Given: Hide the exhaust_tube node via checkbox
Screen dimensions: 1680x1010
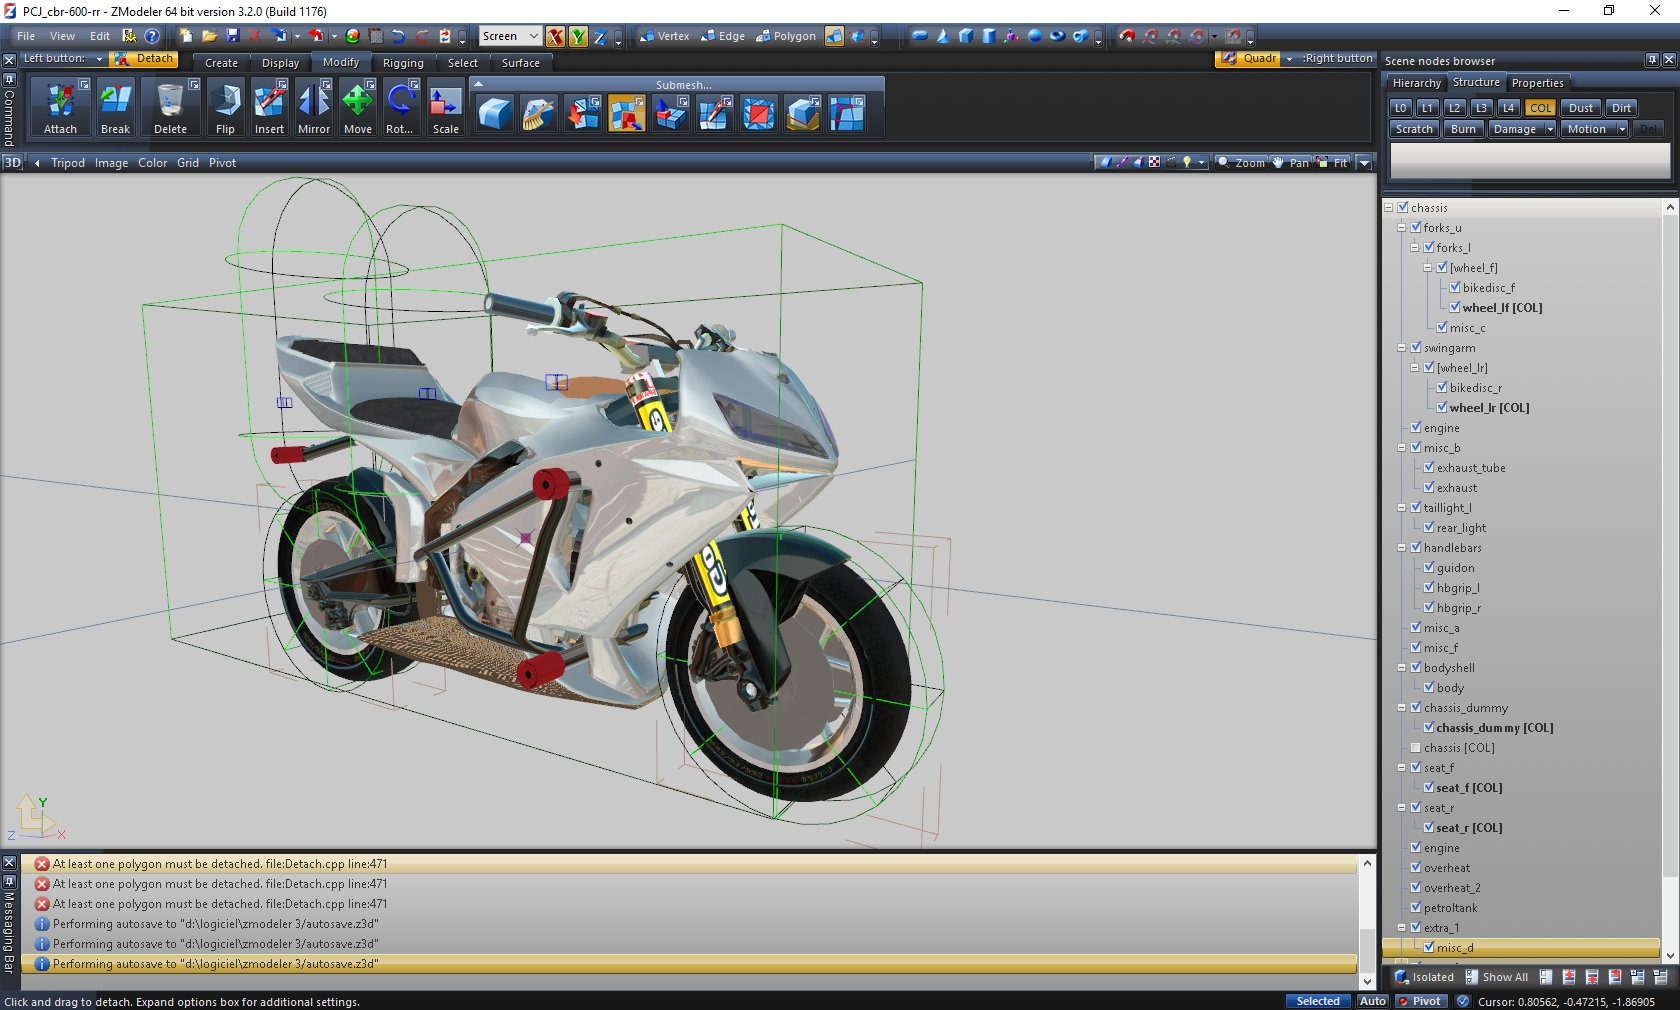Looking at the screenshot, I should 1429,468.
